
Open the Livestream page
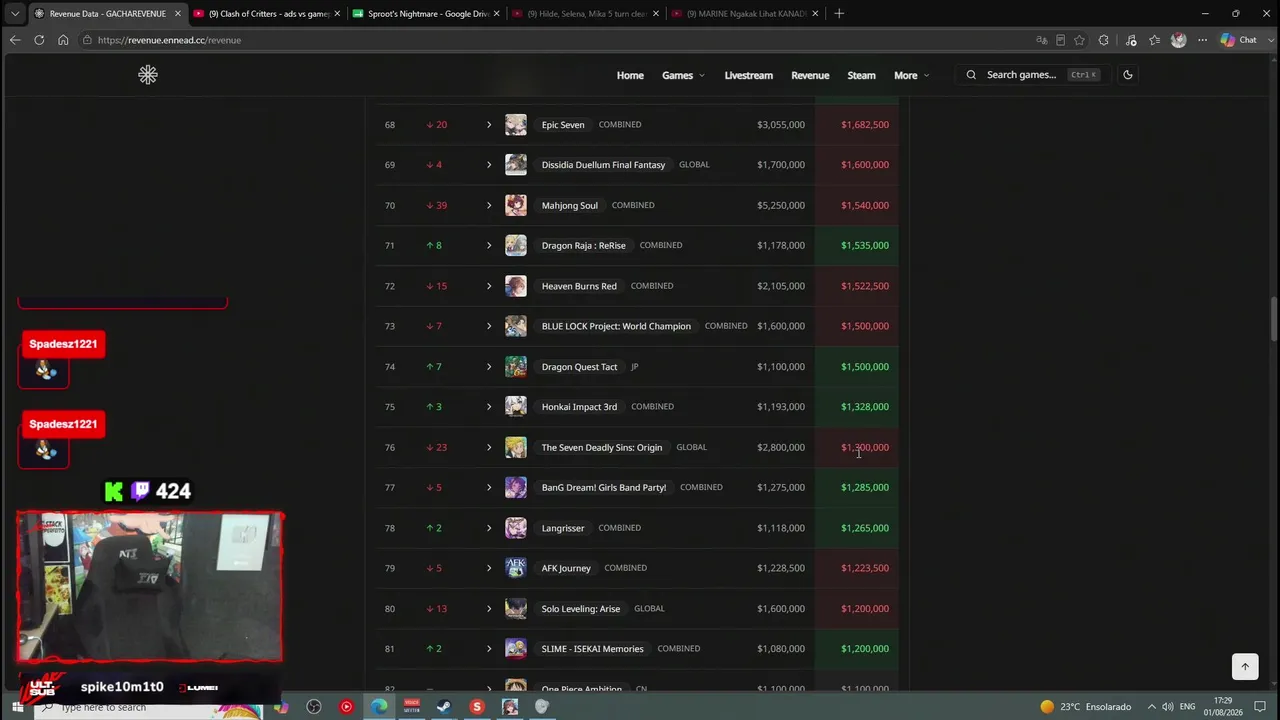(x=748, y=75)
